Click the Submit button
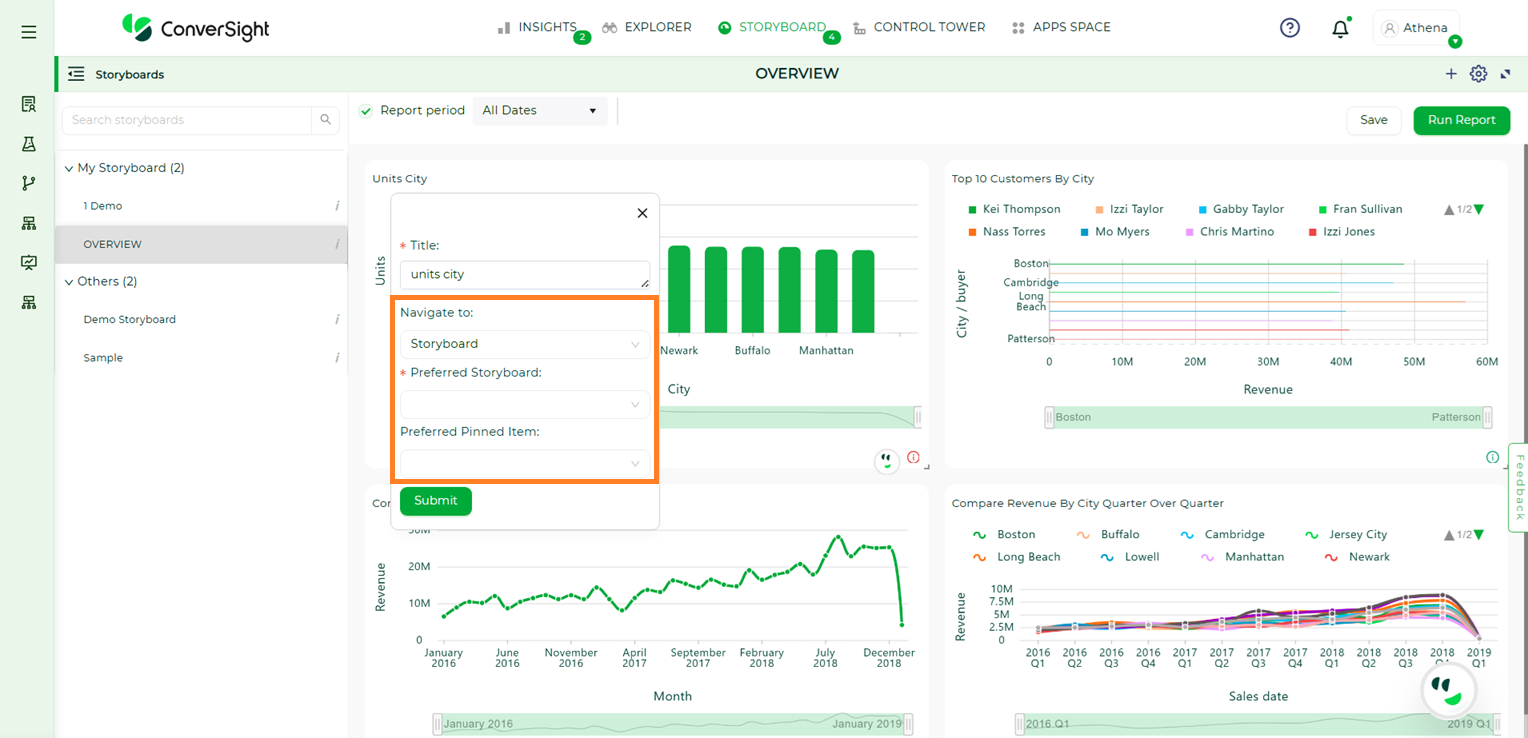The width and height of the screenshot is (1528, 738). (x=436, y=501)
